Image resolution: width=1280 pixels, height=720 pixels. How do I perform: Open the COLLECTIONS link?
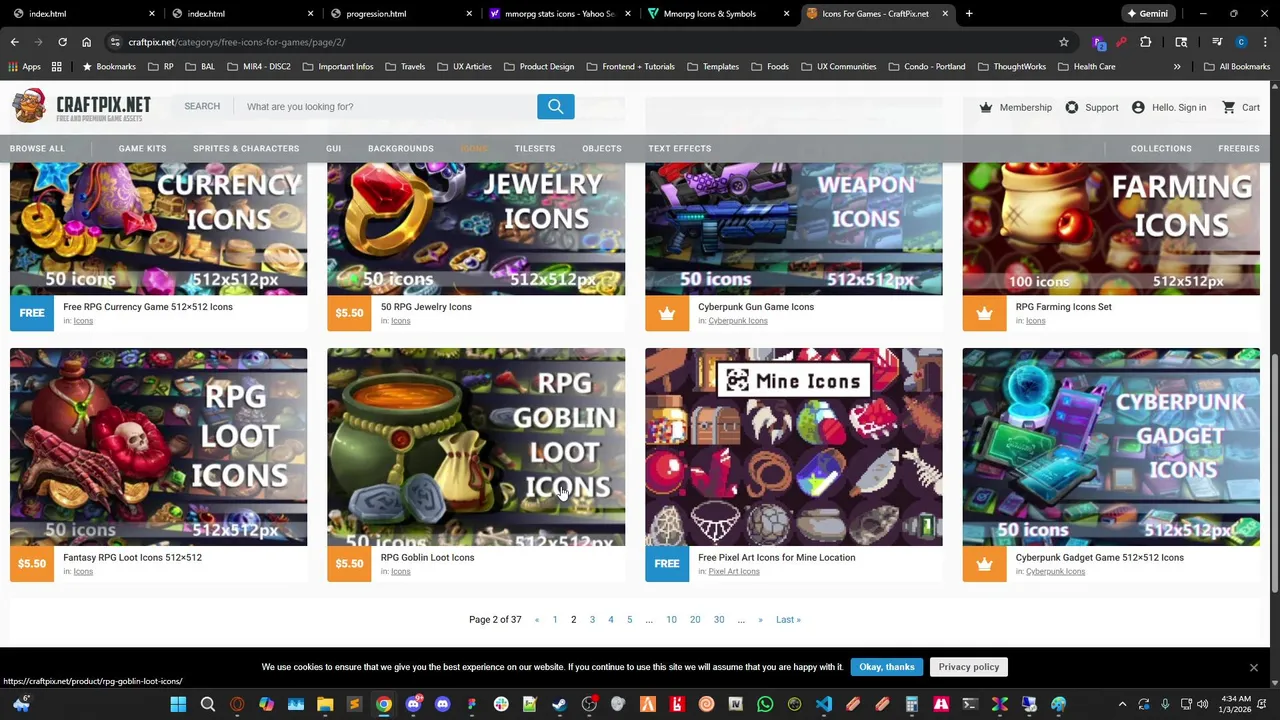point(1161,148)
